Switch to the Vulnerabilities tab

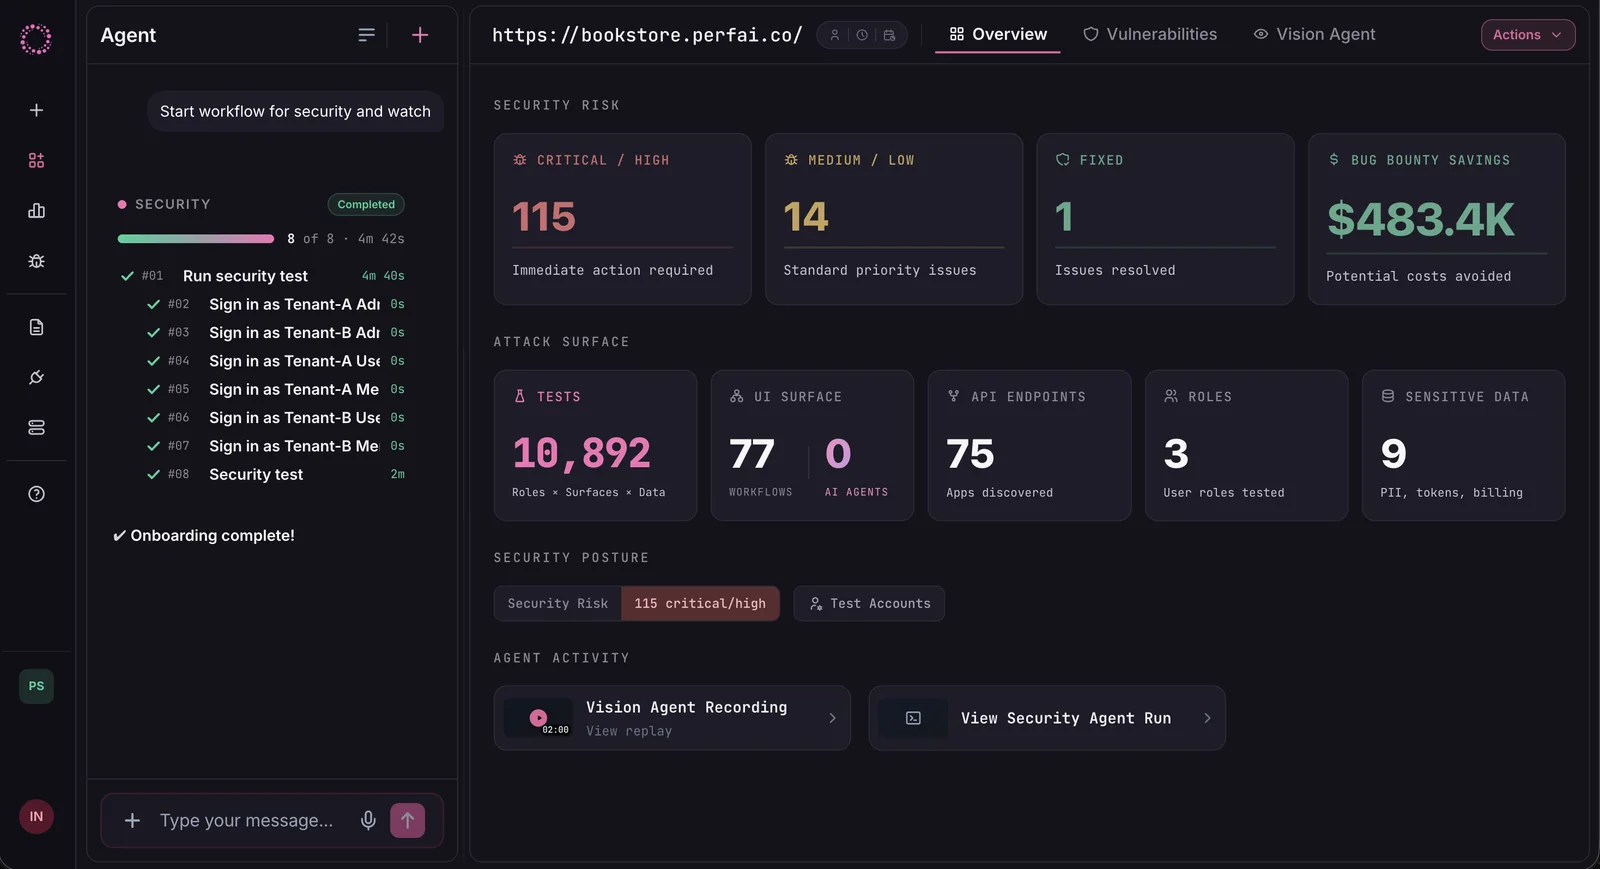pos(1150,34)
